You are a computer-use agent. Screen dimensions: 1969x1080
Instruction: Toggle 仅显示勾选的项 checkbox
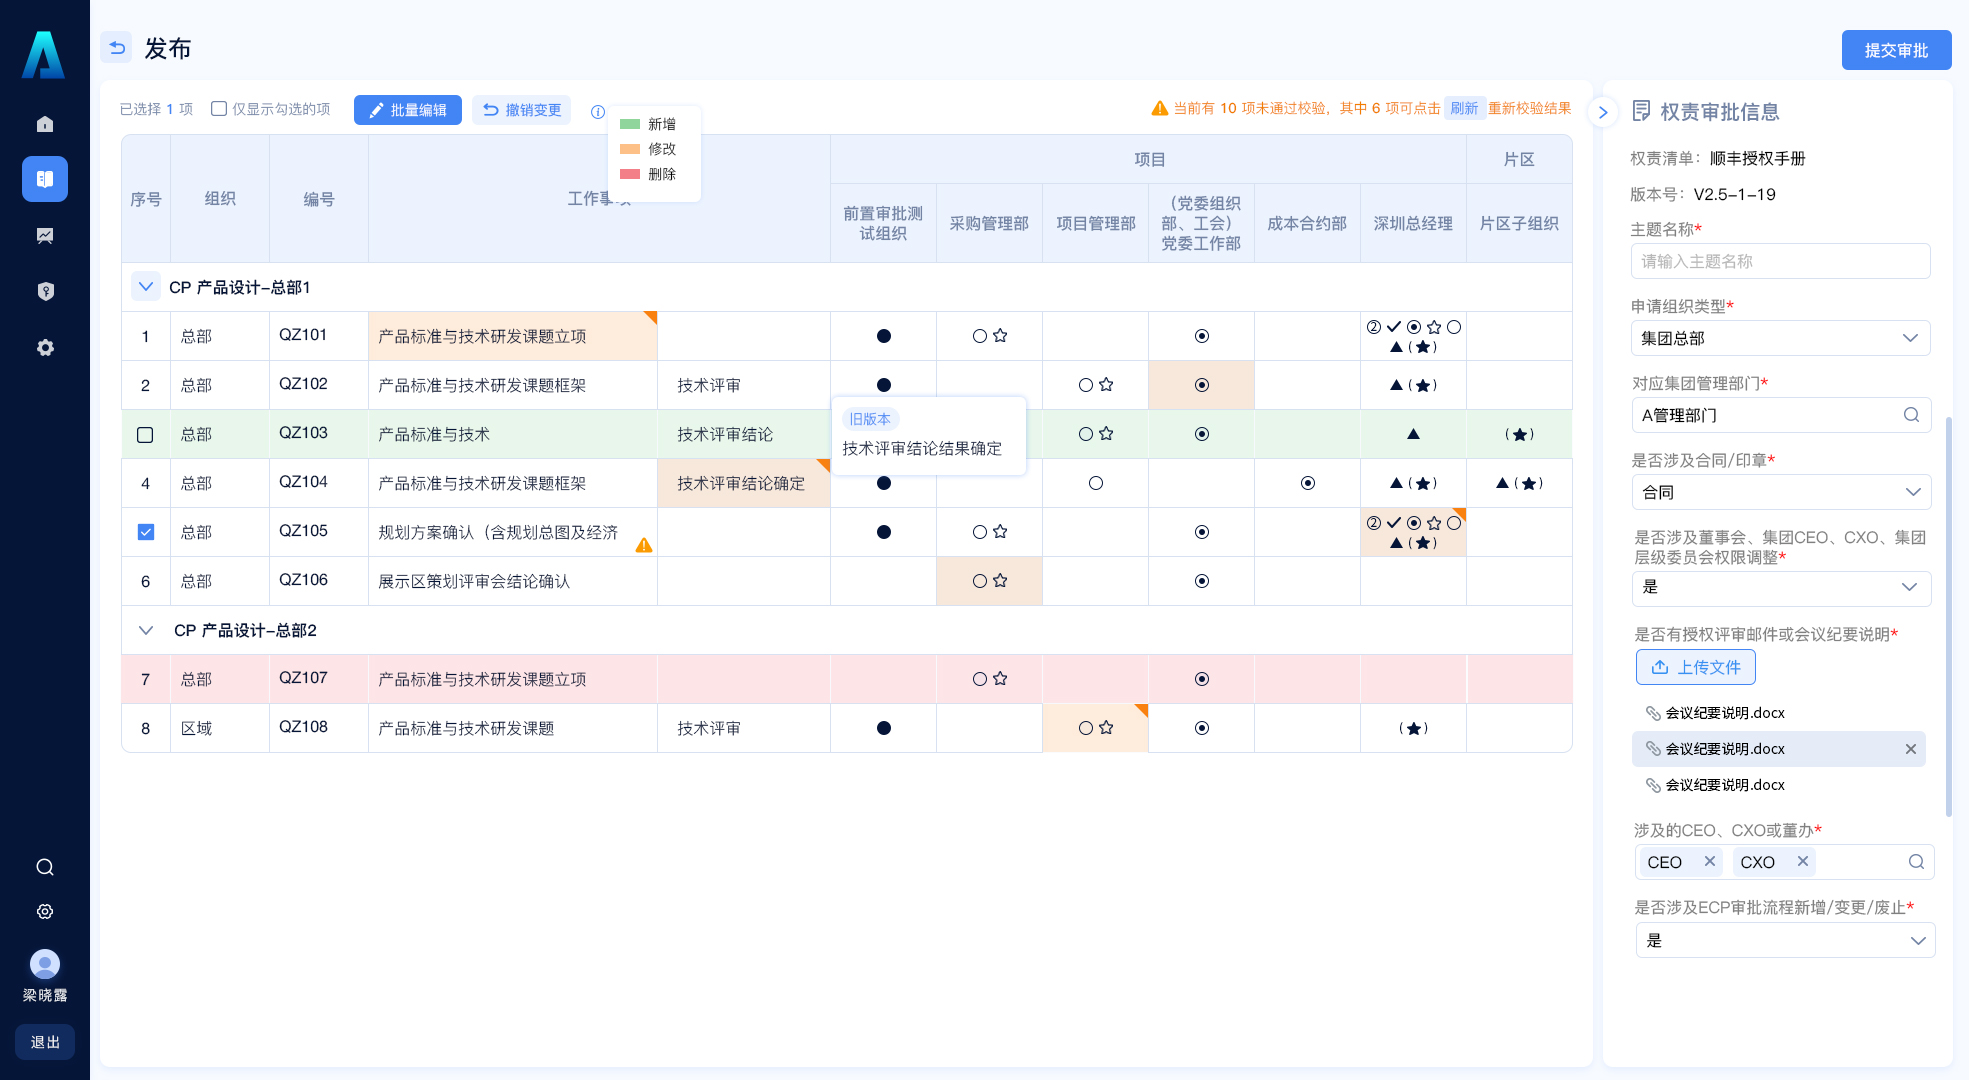(219, 112)
